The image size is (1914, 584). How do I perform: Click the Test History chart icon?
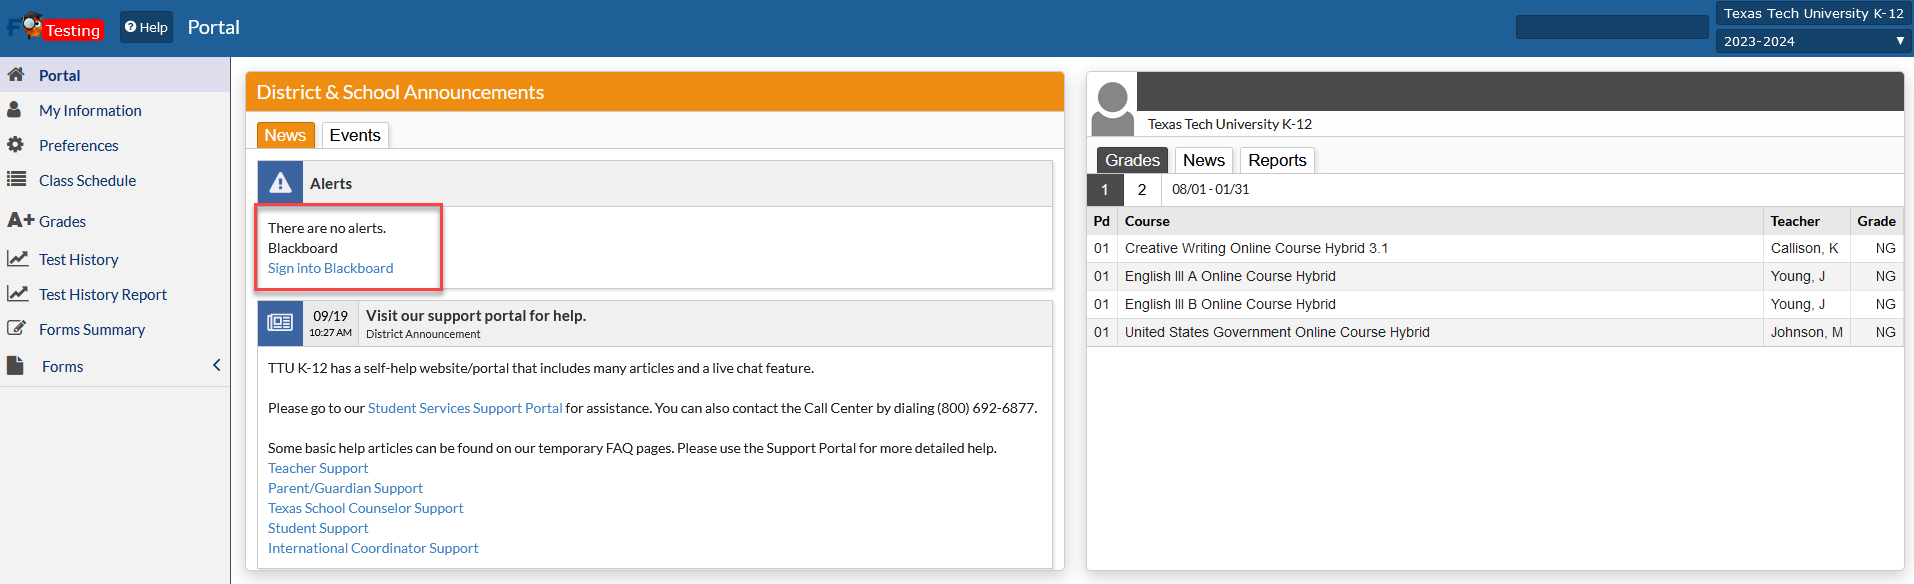point(17,259)
